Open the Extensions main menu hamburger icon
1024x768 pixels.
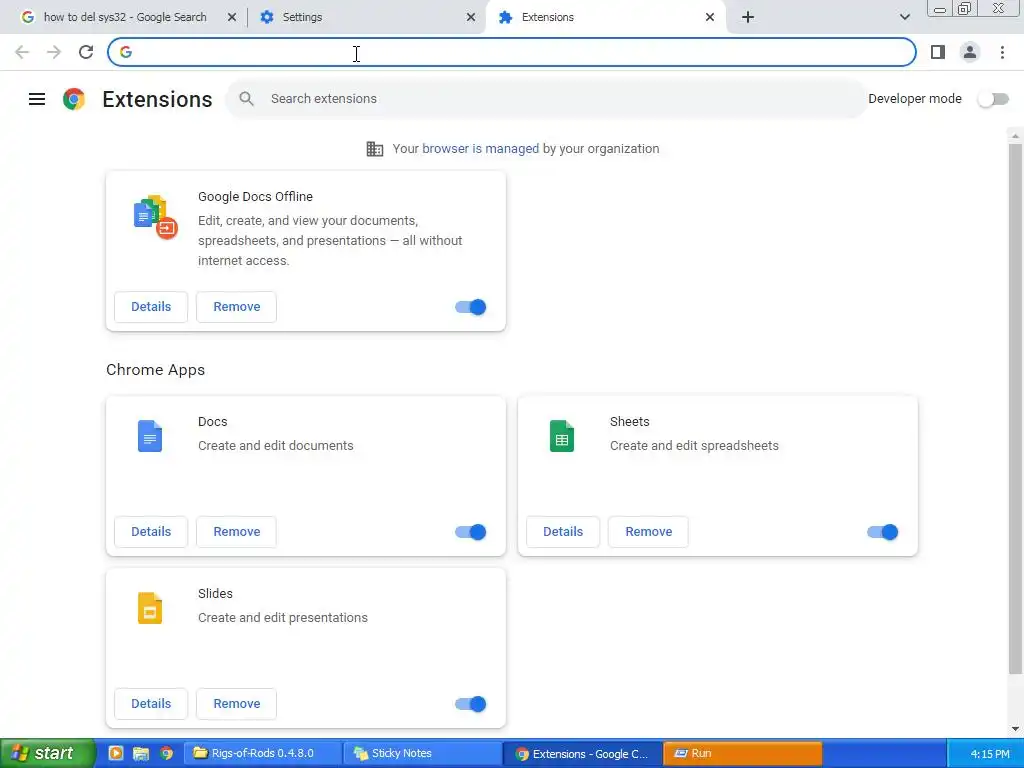click(x=37, y=99)
